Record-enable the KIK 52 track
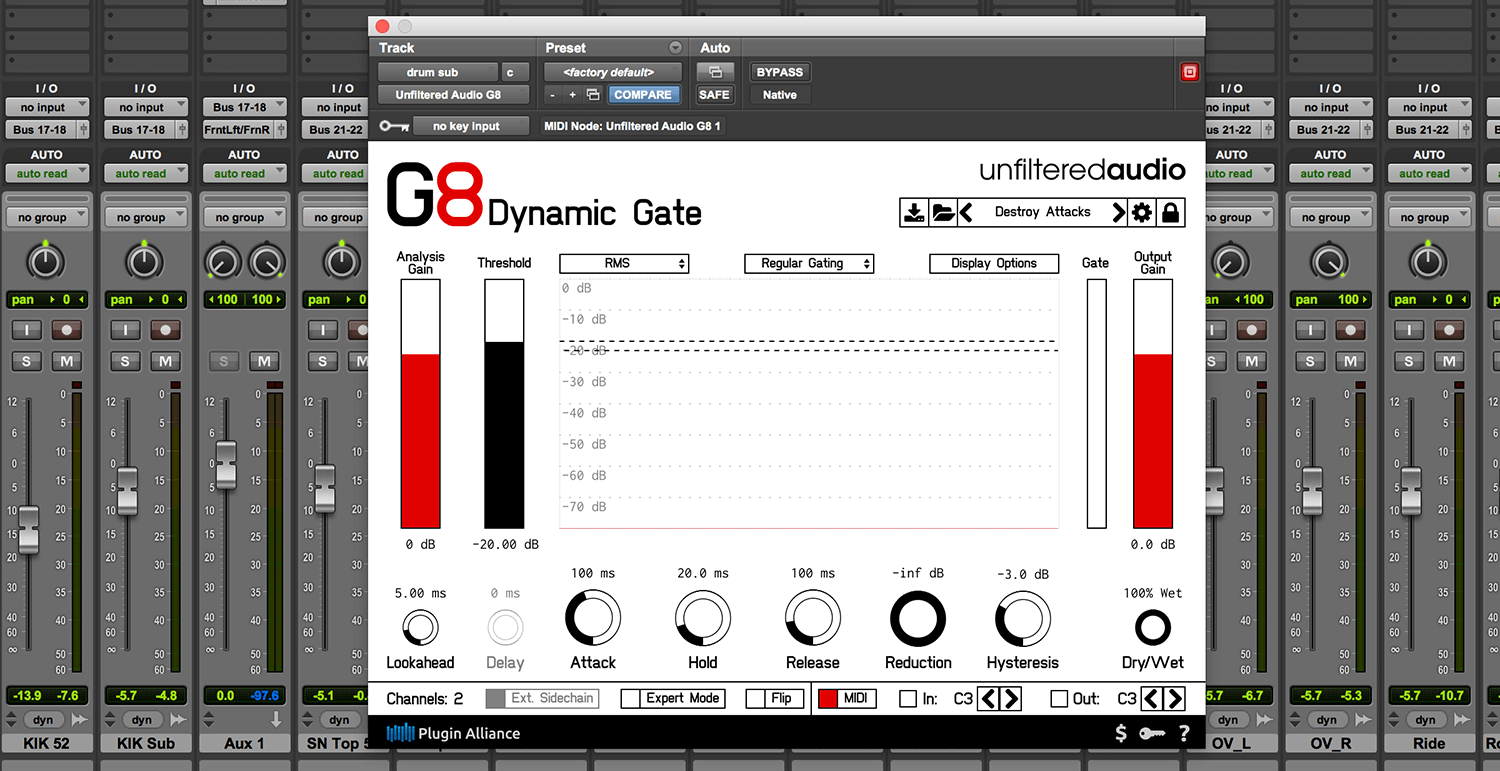The image size is (1500, 771). (x=67, y=330)
